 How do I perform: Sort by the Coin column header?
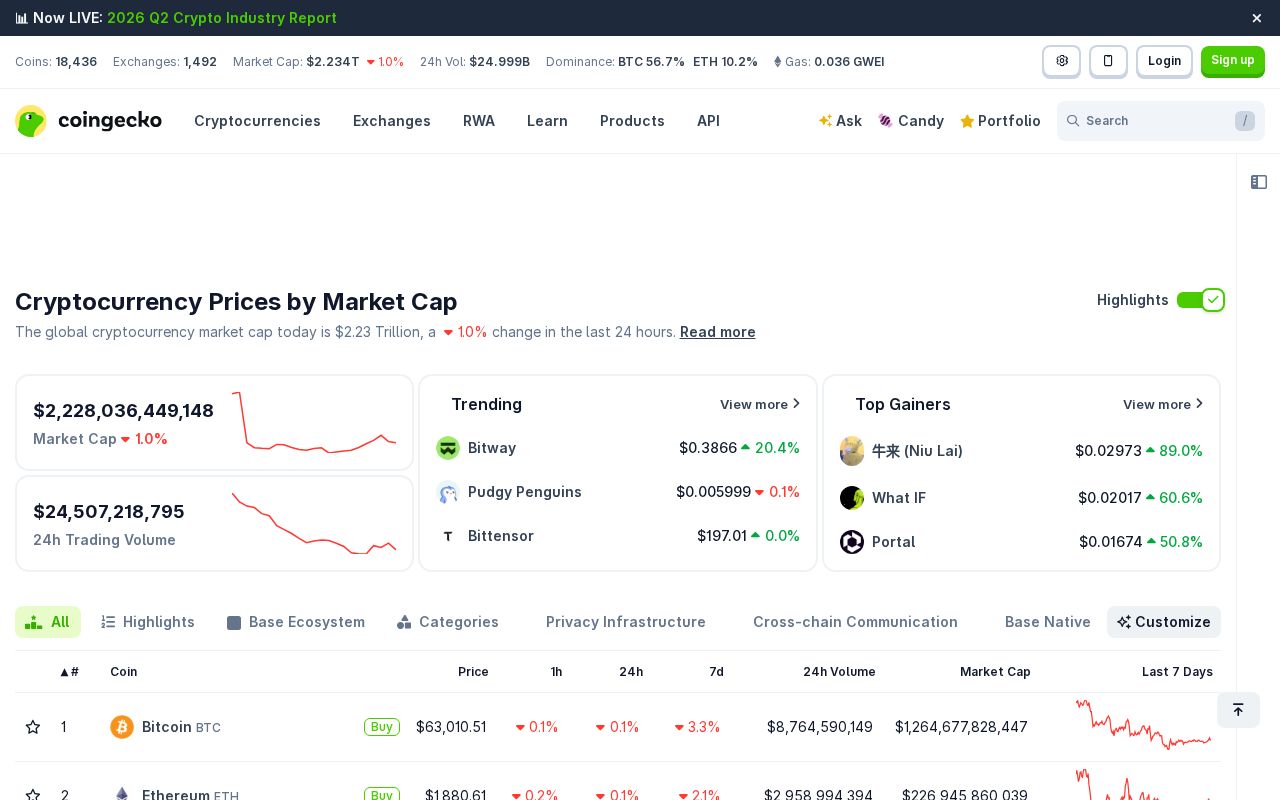tap(124, 672)
